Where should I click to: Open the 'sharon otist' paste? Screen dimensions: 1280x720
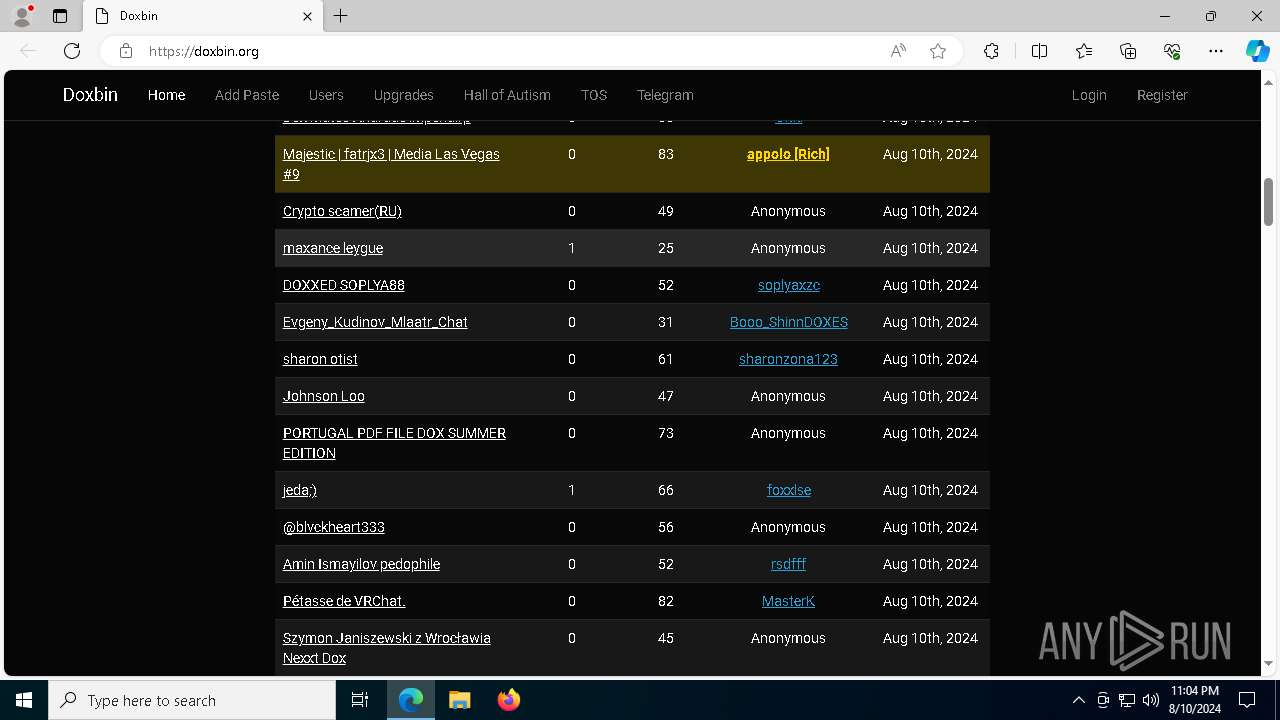[320, 359]
